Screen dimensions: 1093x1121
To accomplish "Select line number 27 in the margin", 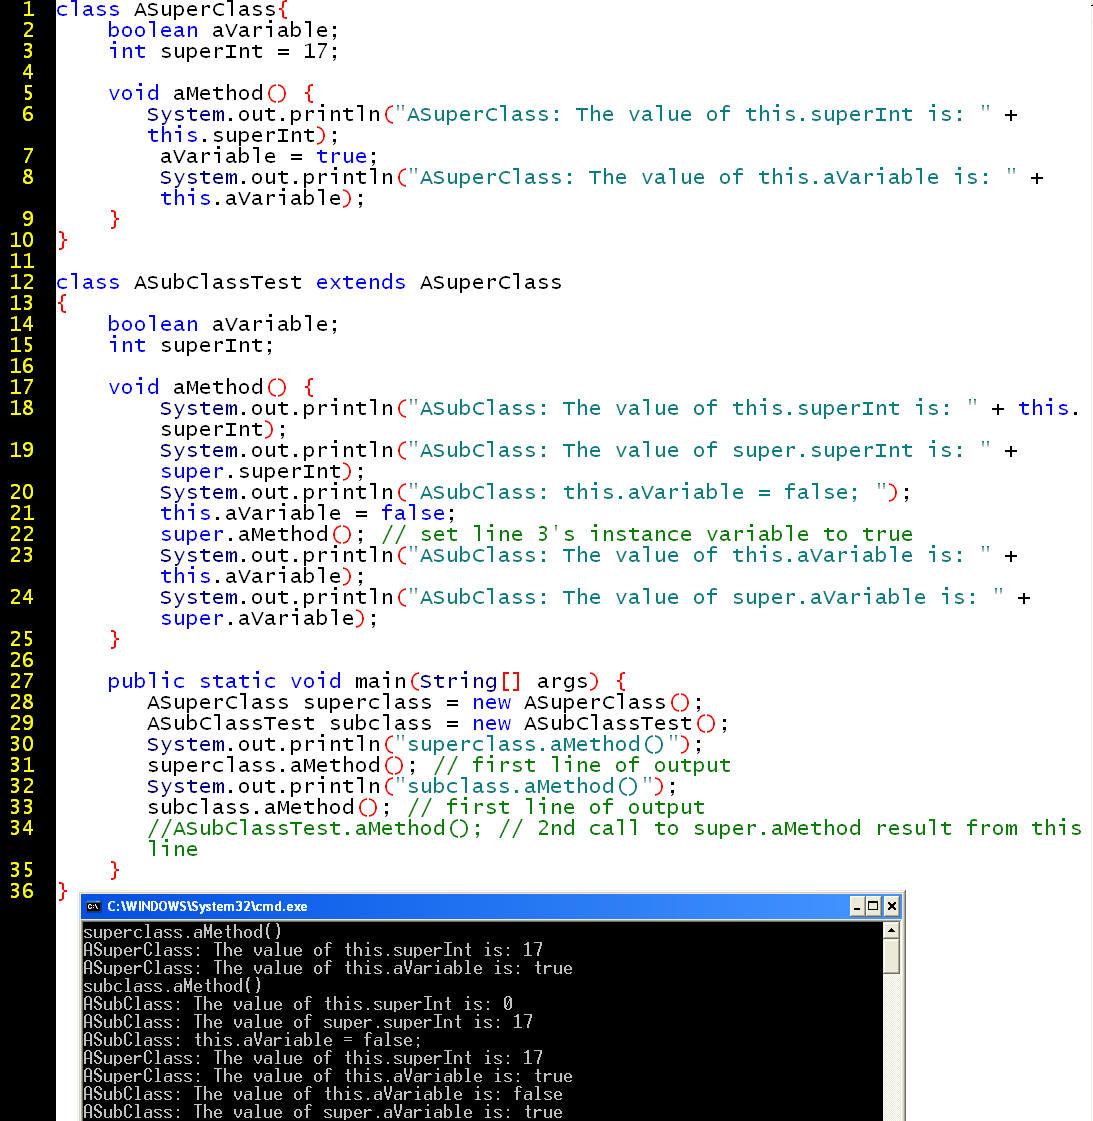I will pyautogui.click(x=21, y=680).
